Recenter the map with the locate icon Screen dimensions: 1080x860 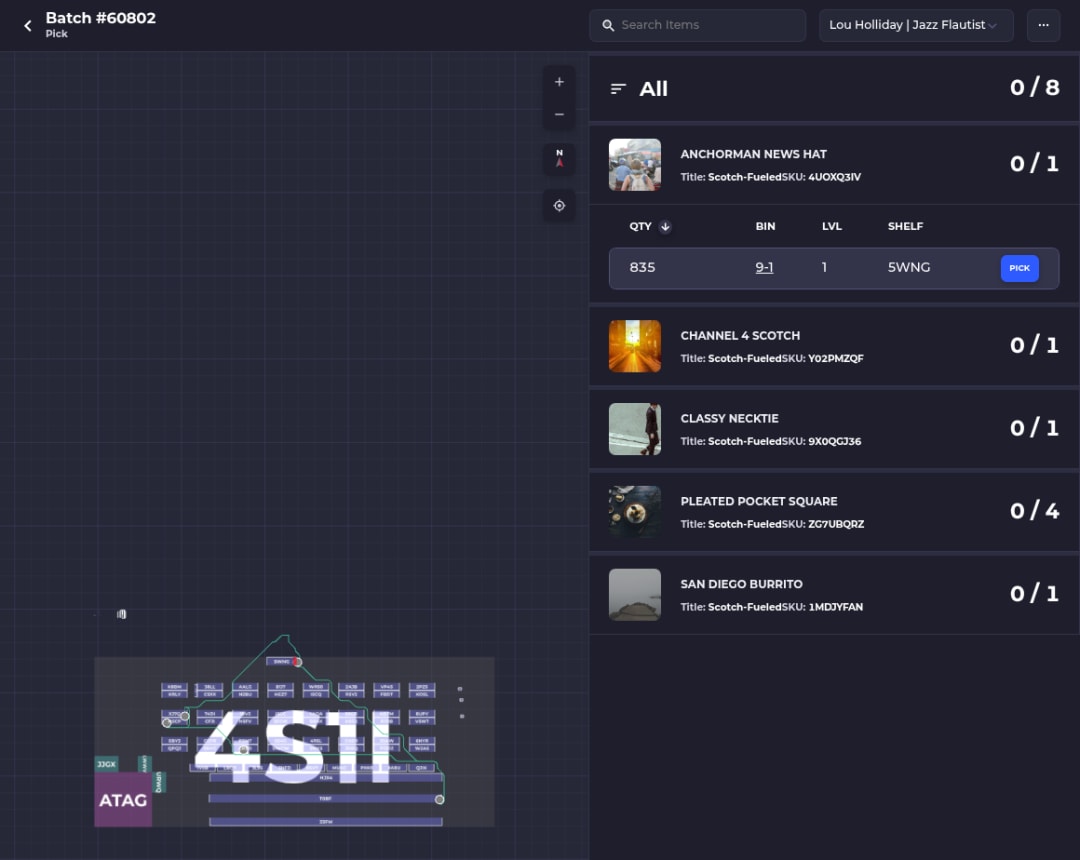pyautogui.click(x=559, y=205)
